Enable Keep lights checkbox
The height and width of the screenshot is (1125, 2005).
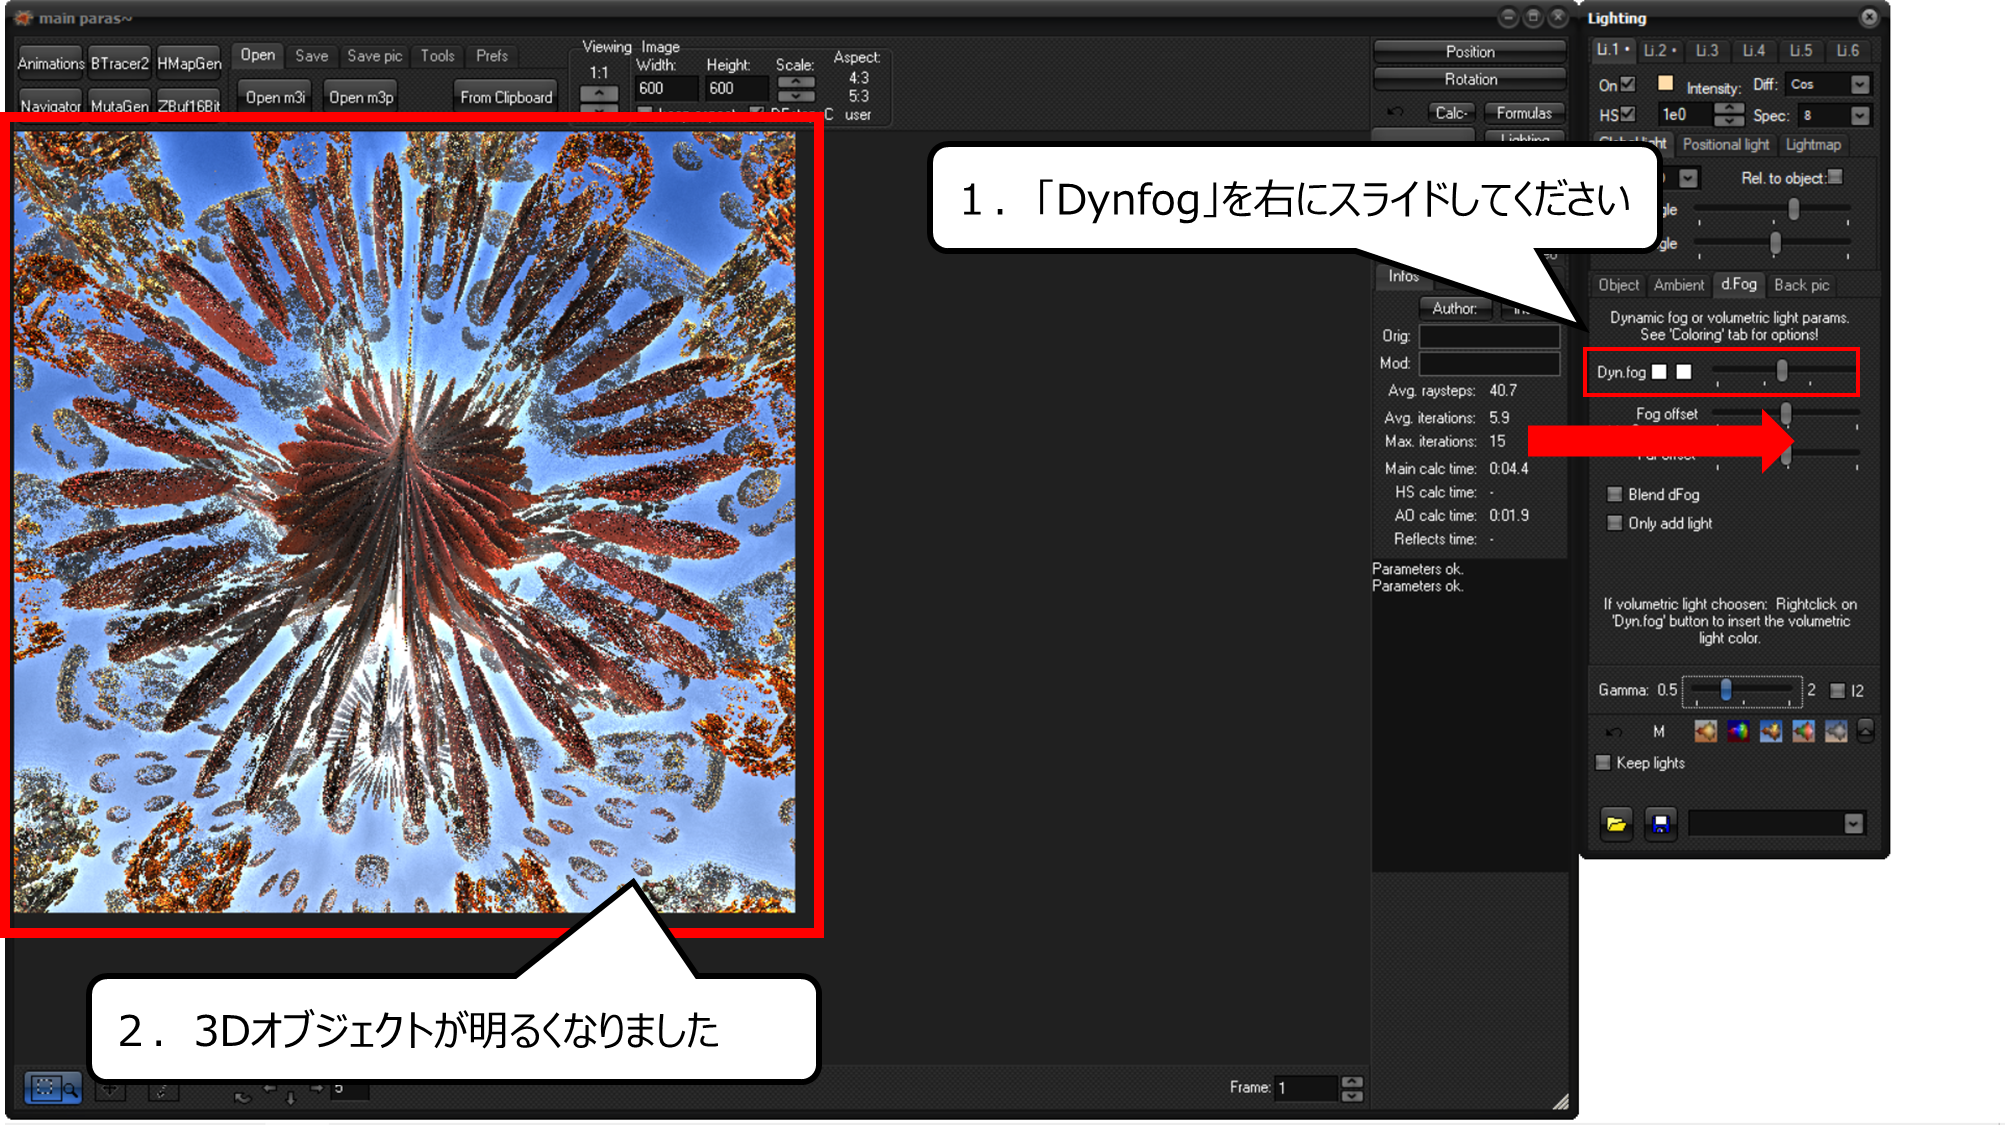pos(1603,763)
